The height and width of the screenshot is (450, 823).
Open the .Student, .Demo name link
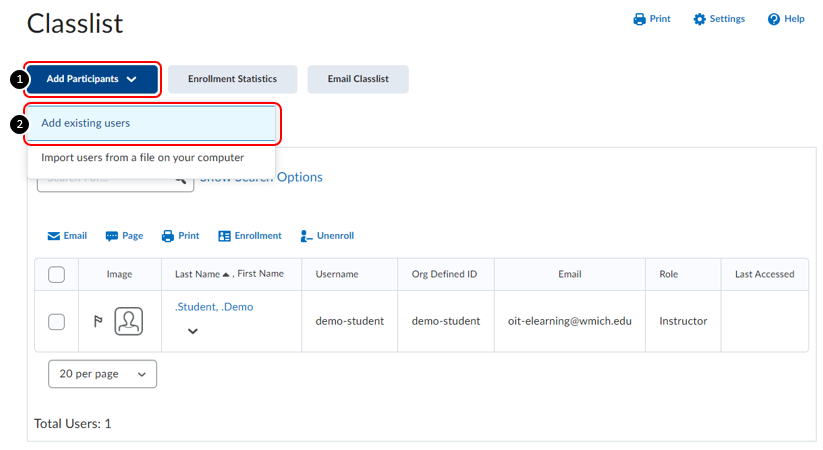[x=214, y=307]
